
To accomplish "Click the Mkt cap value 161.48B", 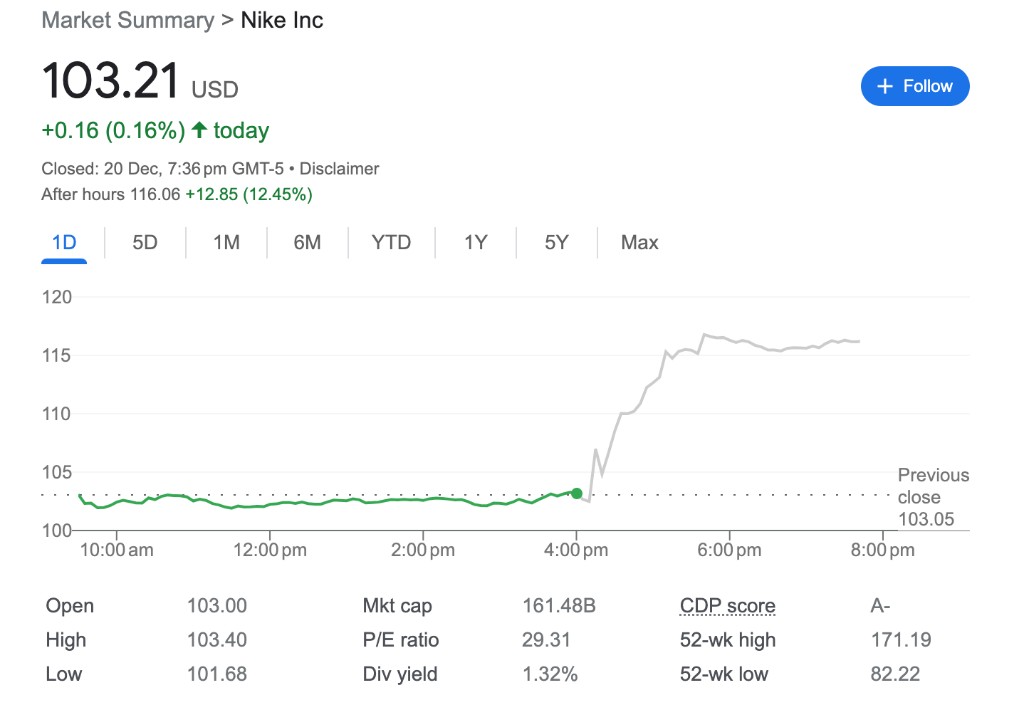I will [x=558, y=606].
